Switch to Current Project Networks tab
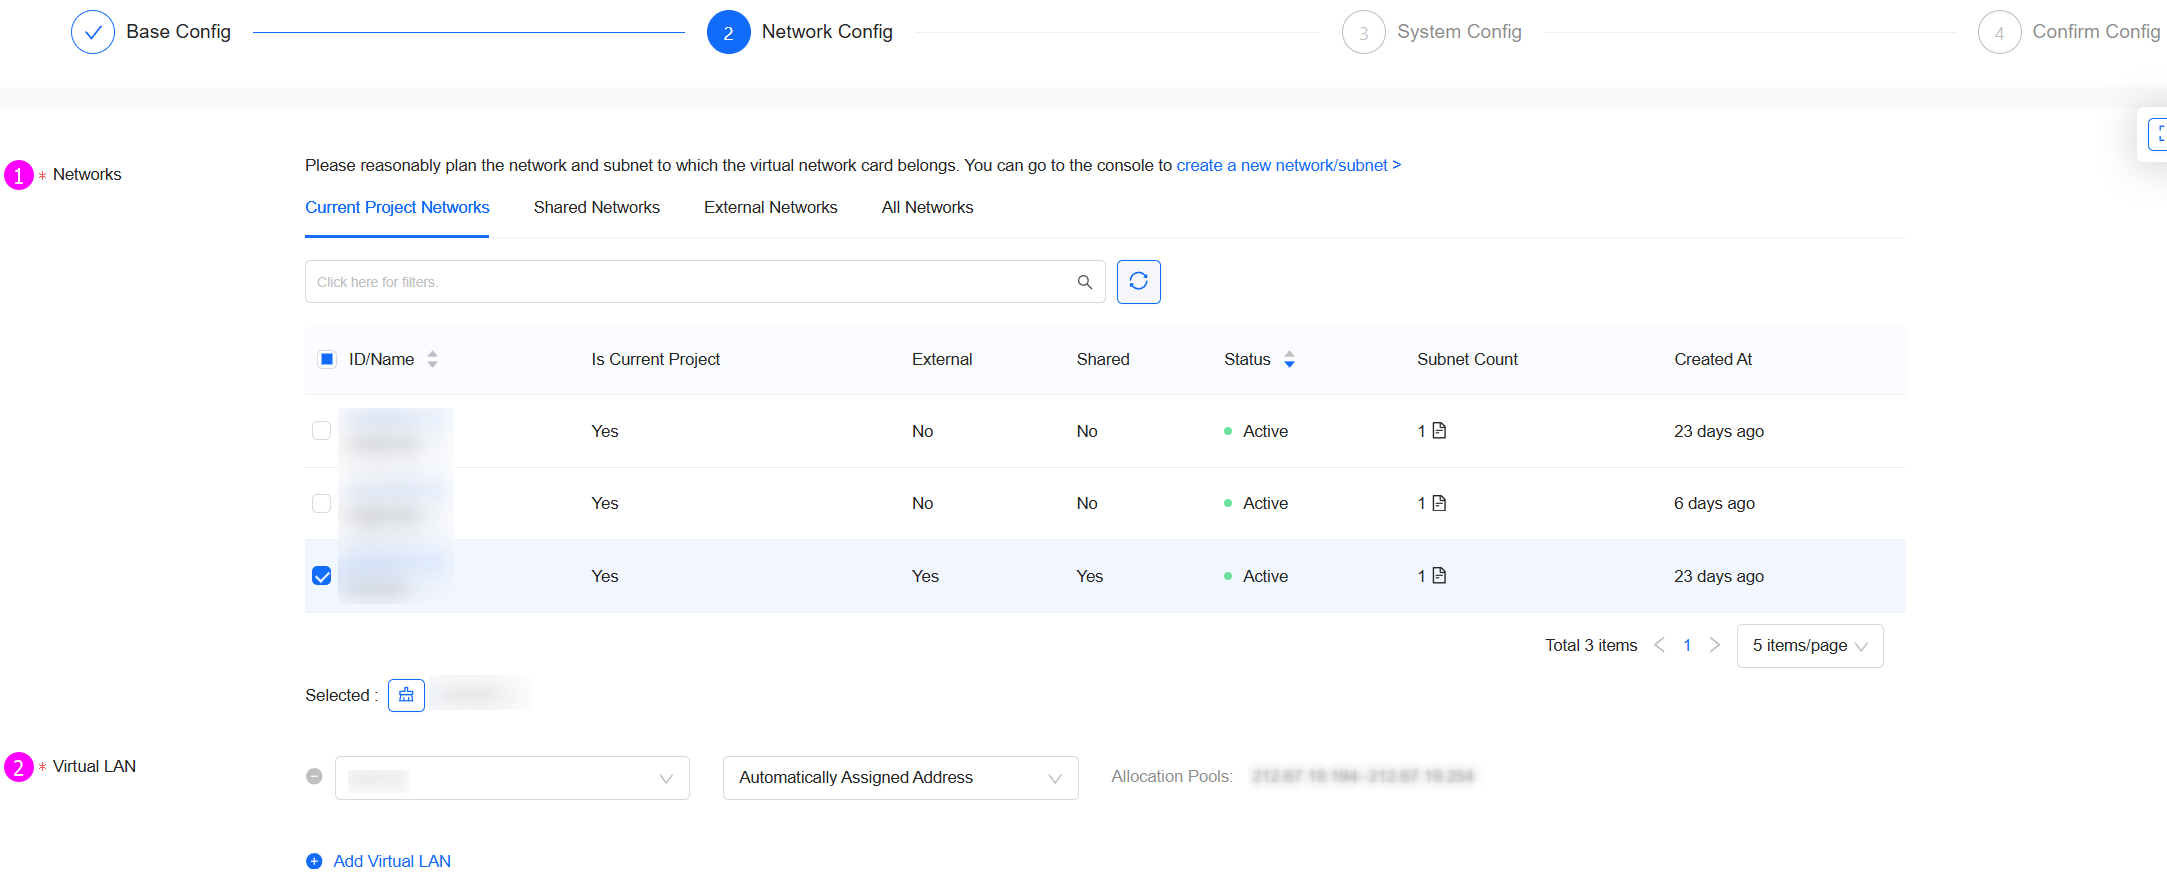Image resolution: width=2167 pixels, height=880 pixels. (x=397, y=207)
